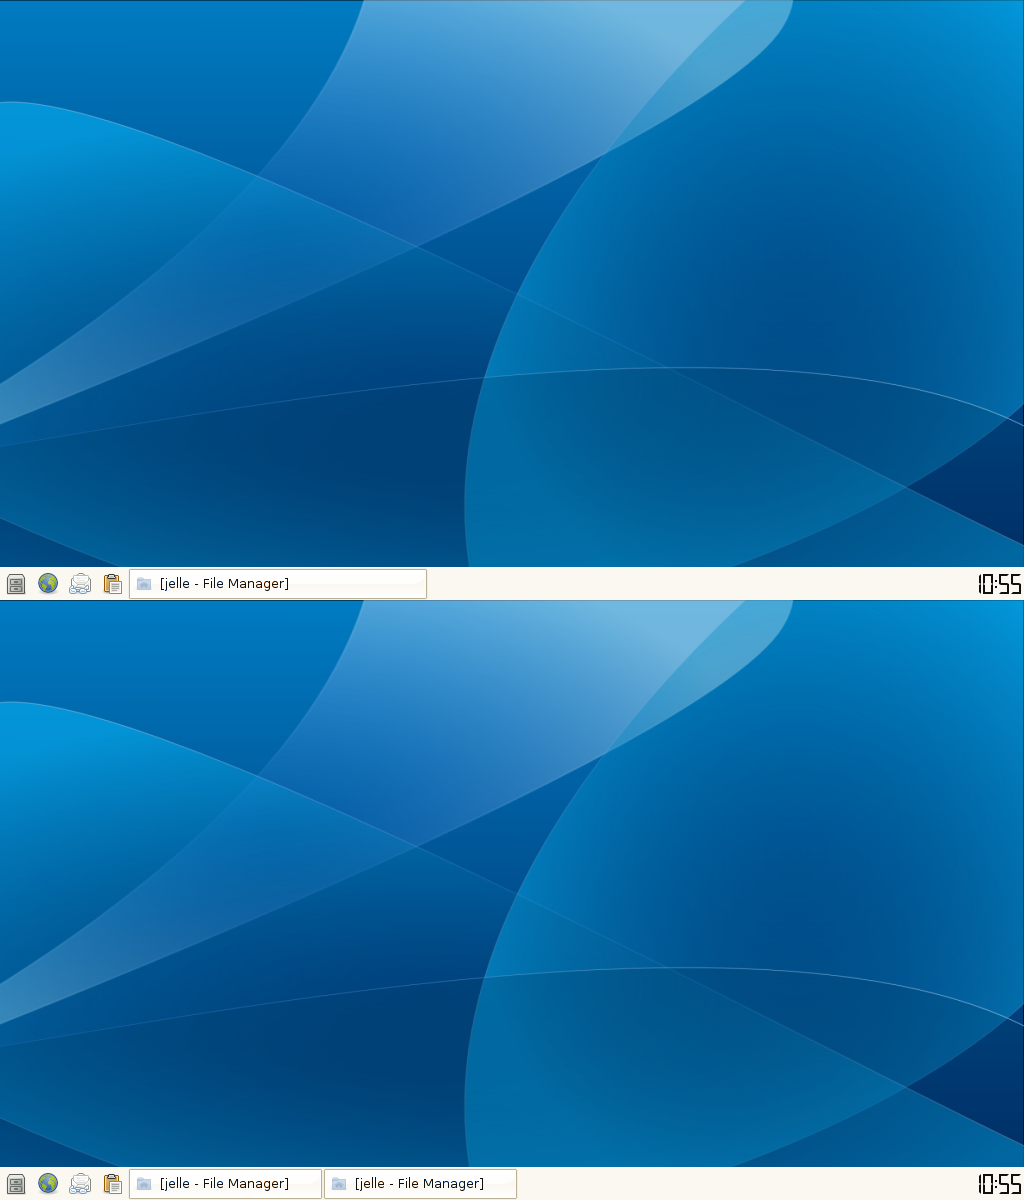Click the clipboard manager icon in the upper panel
The width and height of the screenshot is (1024, 1200).
tap(112, 584)
